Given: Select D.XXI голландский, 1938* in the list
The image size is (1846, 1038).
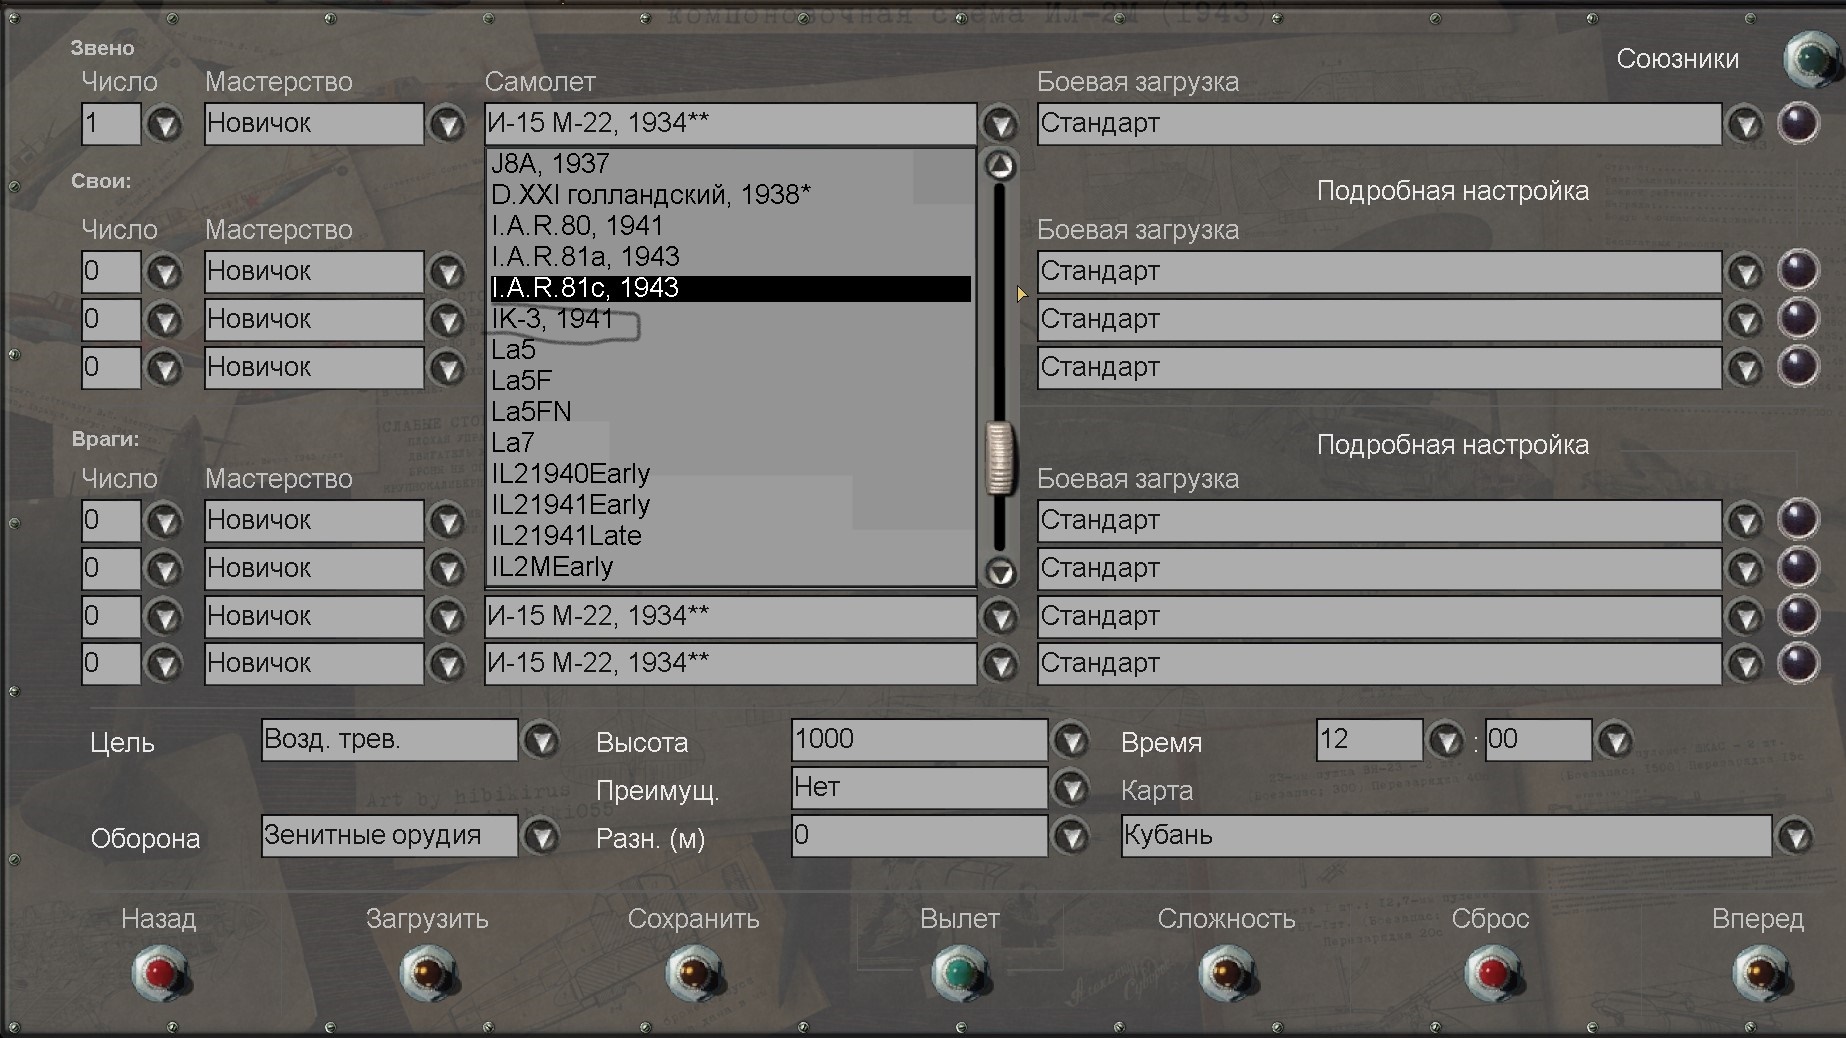Looking at the screenshot, I should coord(731,195).
